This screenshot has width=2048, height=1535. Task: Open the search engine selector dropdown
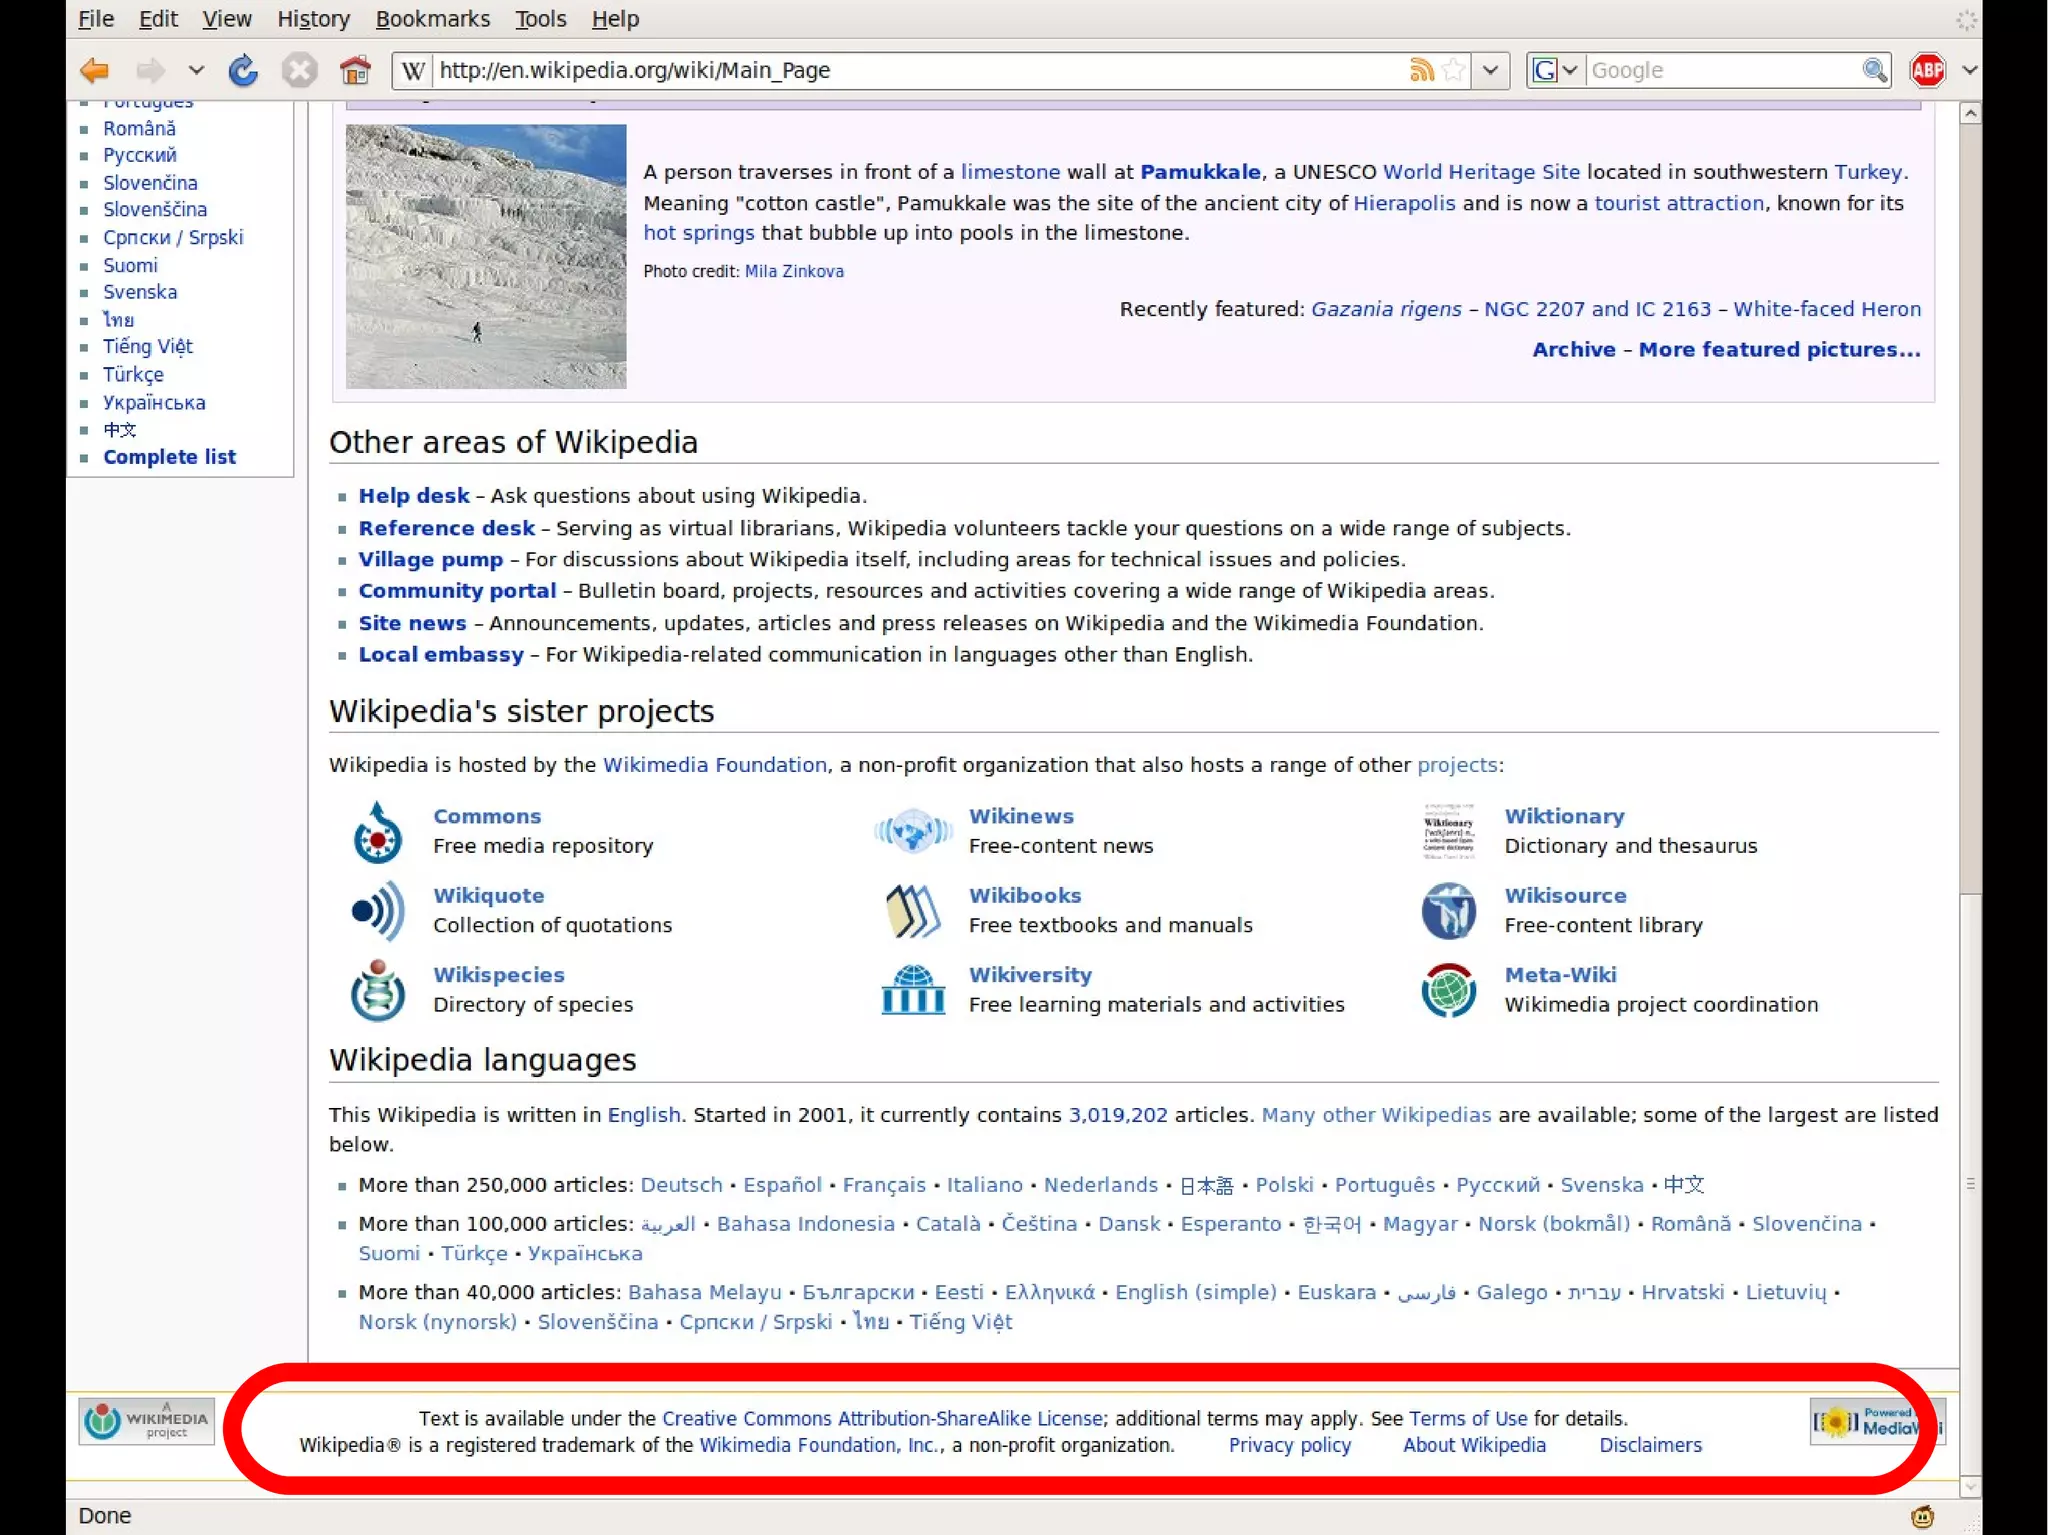tap(1556, 70)
